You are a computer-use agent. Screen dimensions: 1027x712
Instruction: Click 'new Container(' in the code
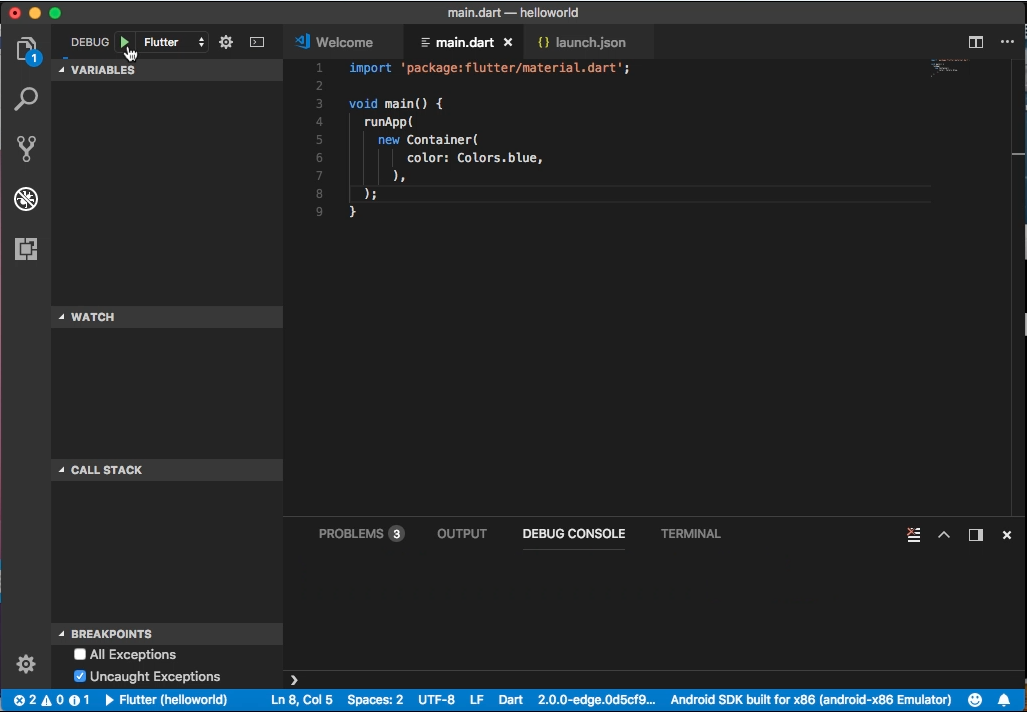[x=428, y=140]
